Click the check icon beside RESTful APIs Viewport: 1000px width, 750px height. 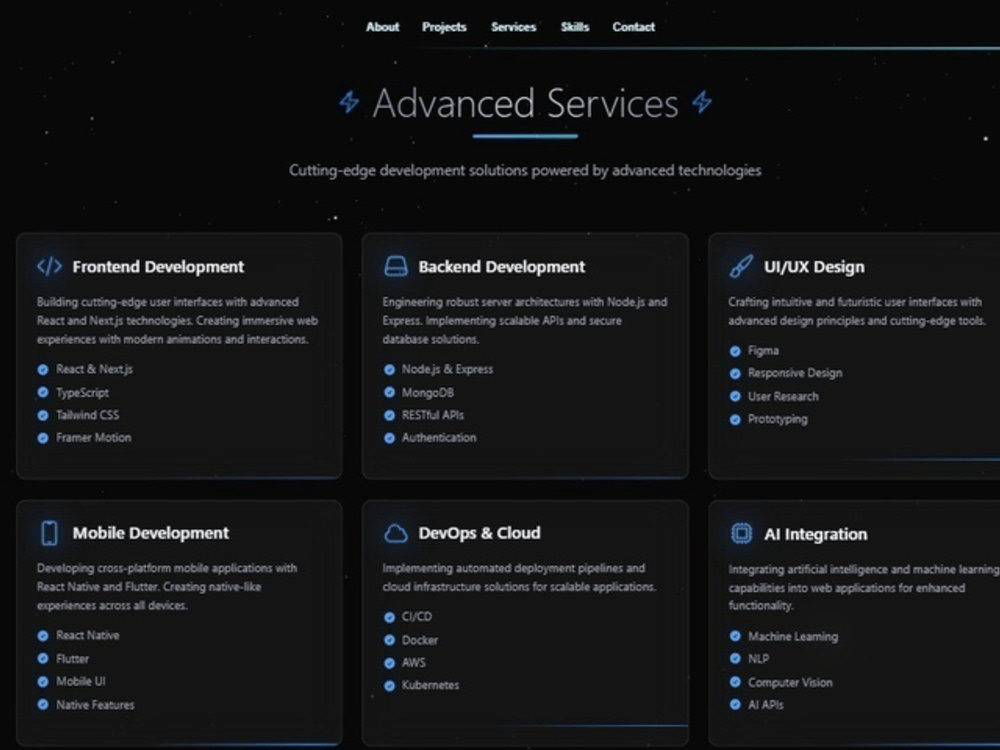[x=389, y=415]
